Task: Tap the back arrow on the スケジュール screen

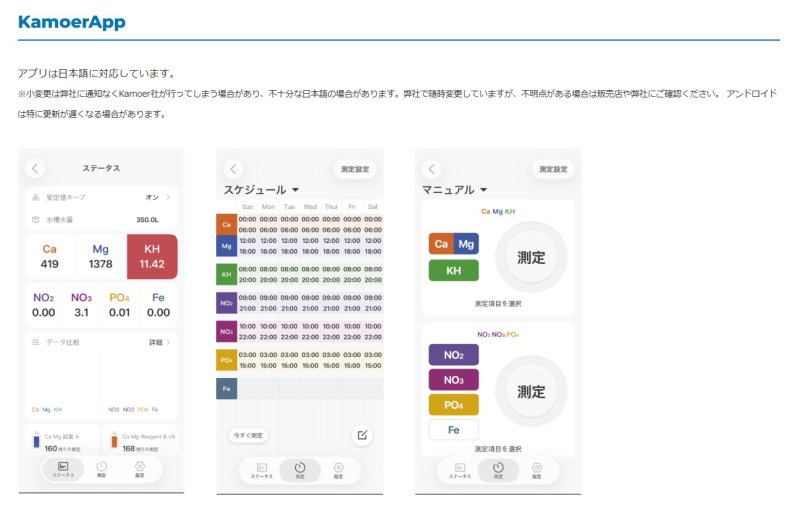Action: pyautogui.click(x=233, y=169)
